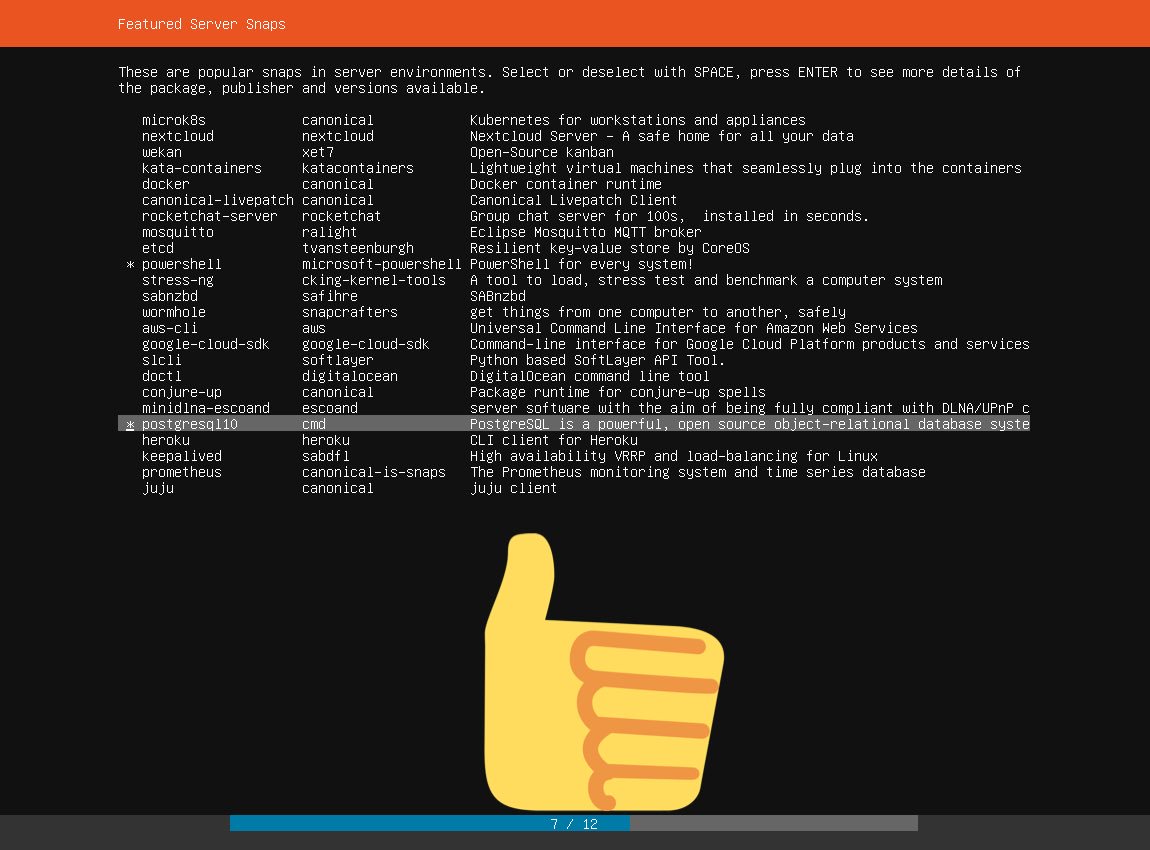Open the powershell snap name

coord(181,264)
